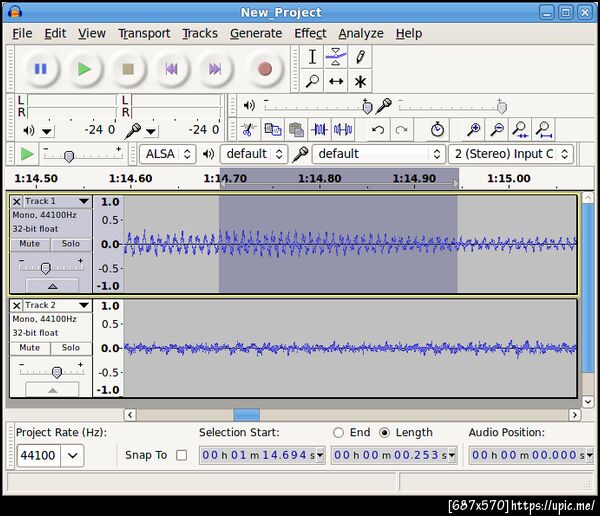600x516 pixels.
Task: Open the Project Rate dropdown
Action: click(74, 455)
